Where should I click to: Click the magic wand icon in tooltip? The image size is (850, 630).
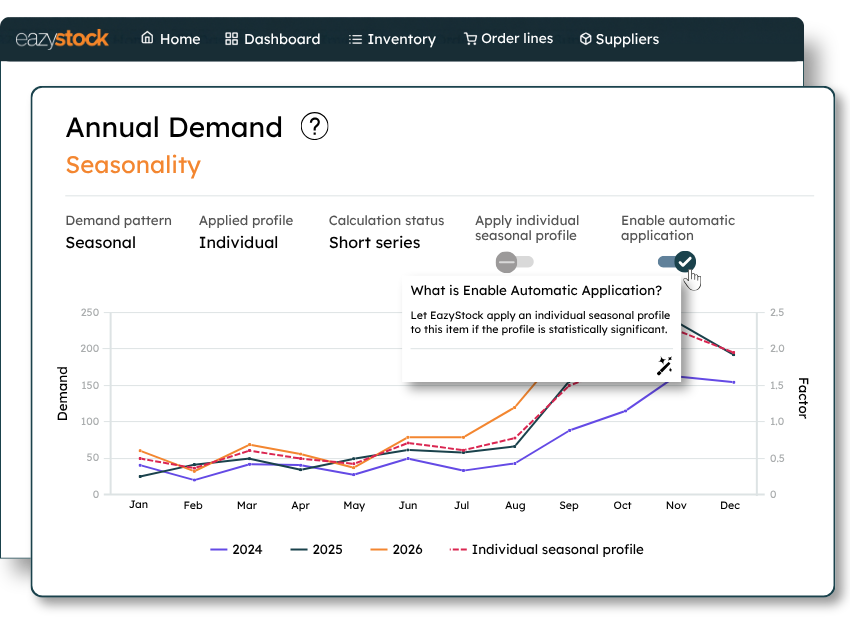[x=665, y=365]
